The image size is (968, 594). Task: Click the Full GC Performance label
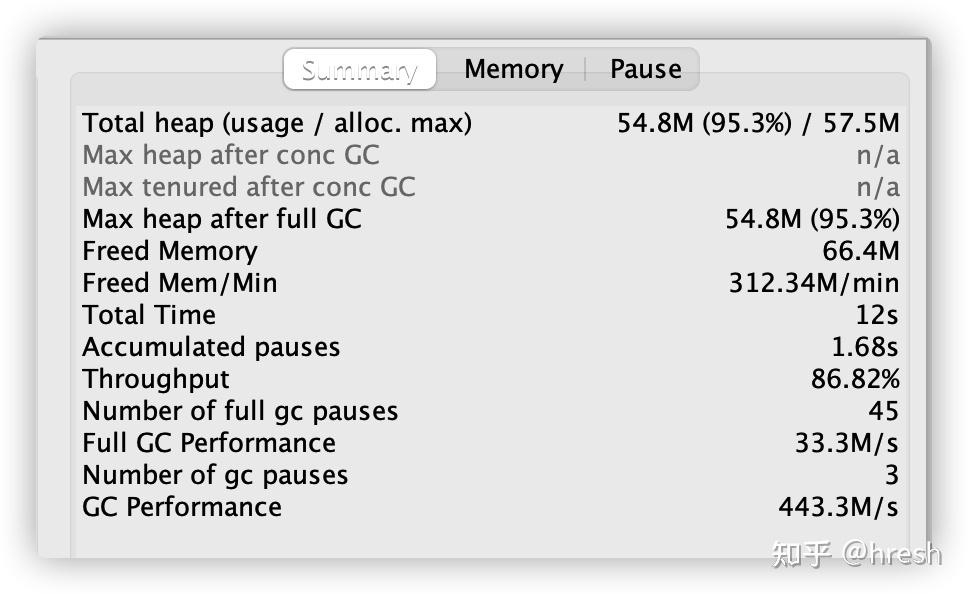[x=208, y=443]
